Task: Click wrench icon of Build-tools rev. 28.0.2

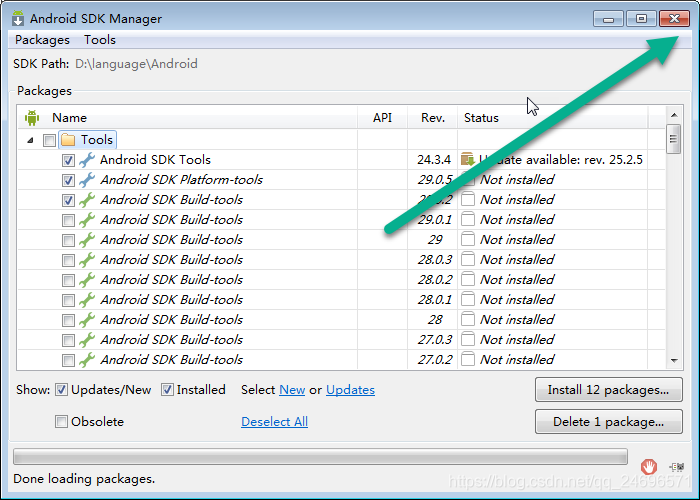Action: [87, 280]
